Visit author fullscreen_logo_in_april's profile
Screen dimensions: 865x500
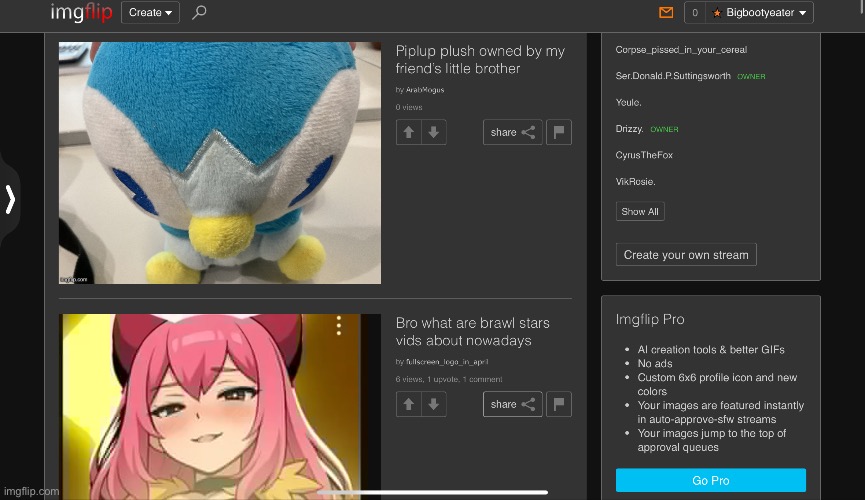click(x=447, y=361)
